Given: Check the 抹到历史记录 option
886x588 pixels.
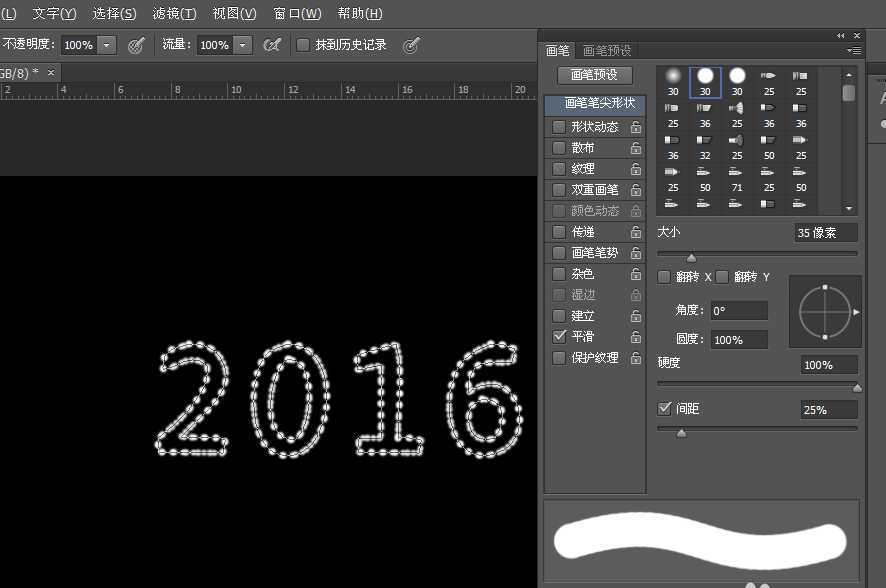Looking at the screenshot, I should coord(303,45).
